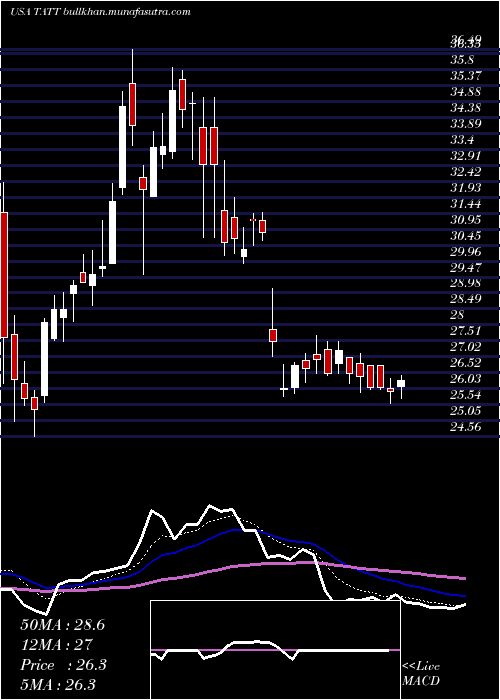Image resolution: width=500 pixels, height=700 pixels.
Task: Click the 32.91 price axis label
Action: pos(465,156)
